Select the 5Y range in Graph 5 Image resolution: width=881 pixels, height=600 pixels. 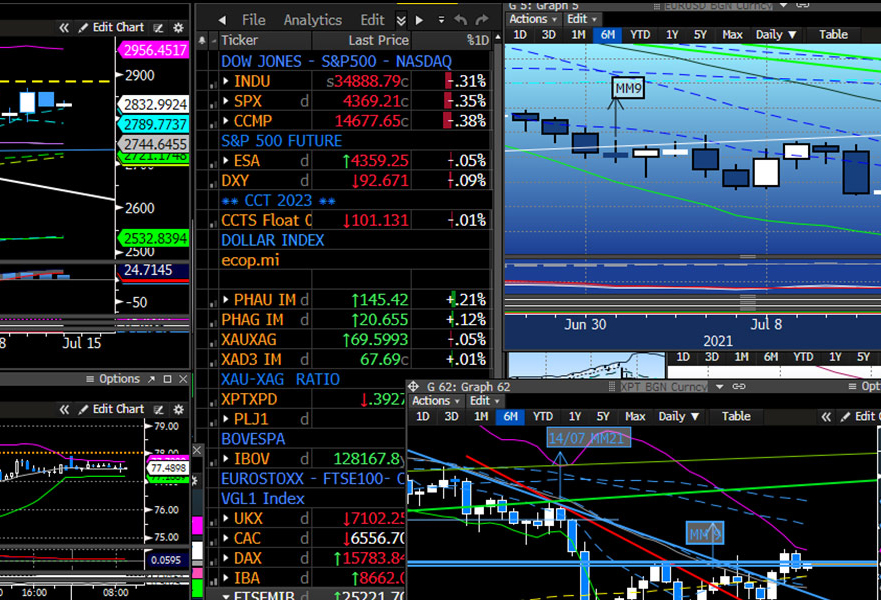point(700,35)
